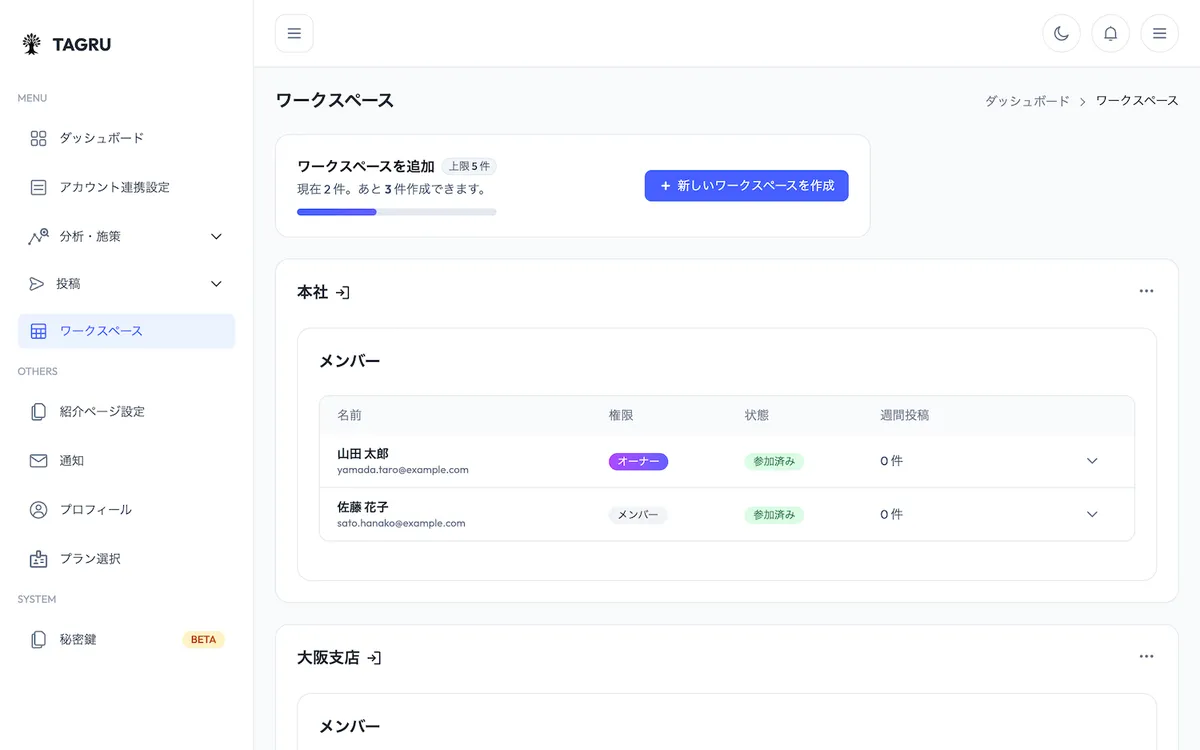Open the hamburger menu next to the logo
Viewport: 1200px width, 750px height.
[x=294, y=33]
